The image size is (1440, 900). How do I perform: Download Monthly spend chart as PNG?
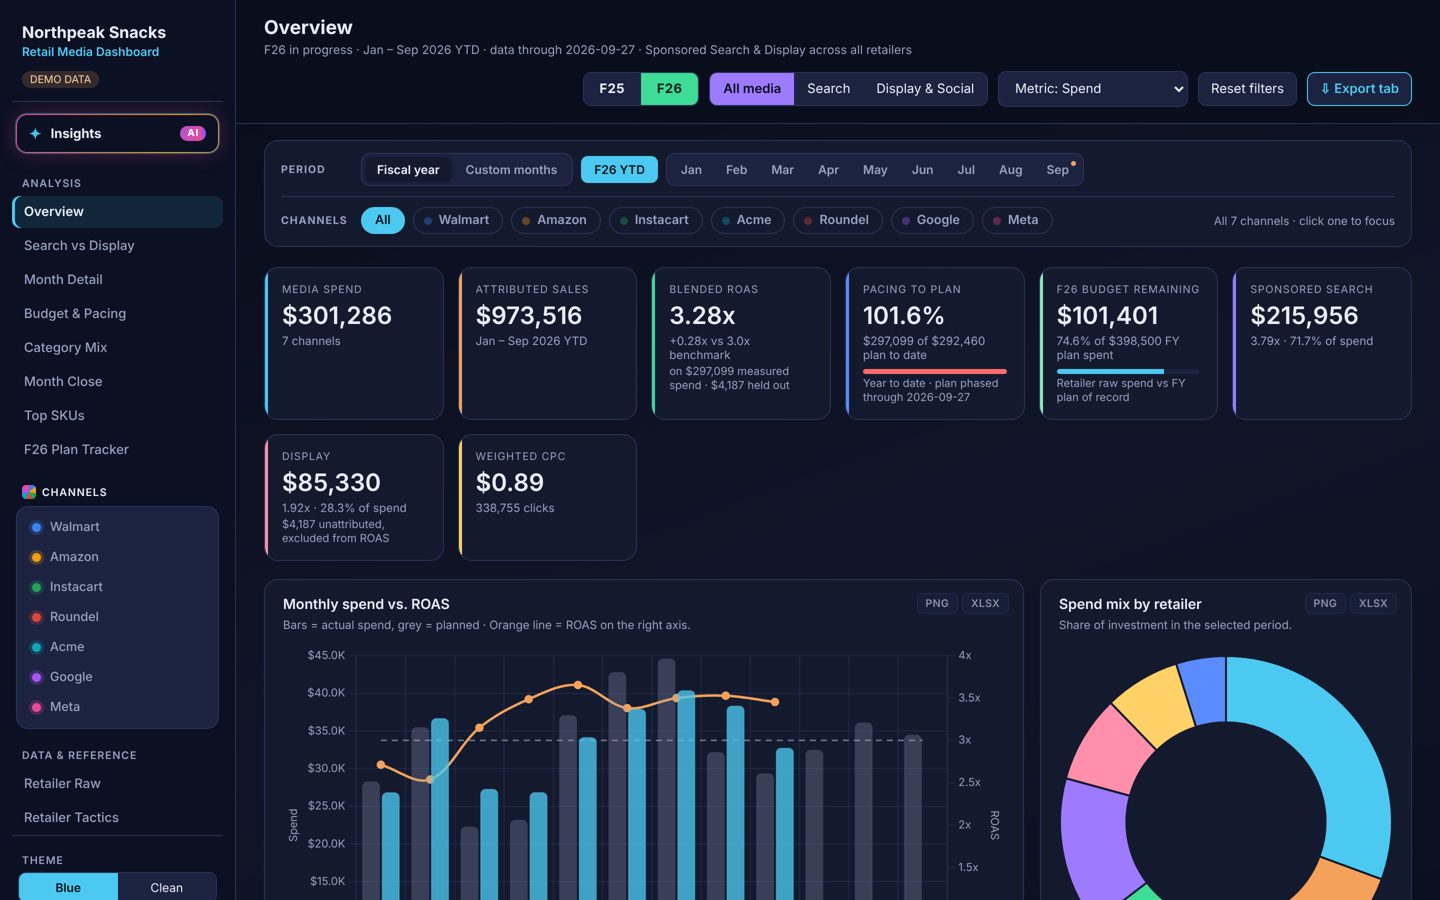pyautogui.click(x=937, y=604)
